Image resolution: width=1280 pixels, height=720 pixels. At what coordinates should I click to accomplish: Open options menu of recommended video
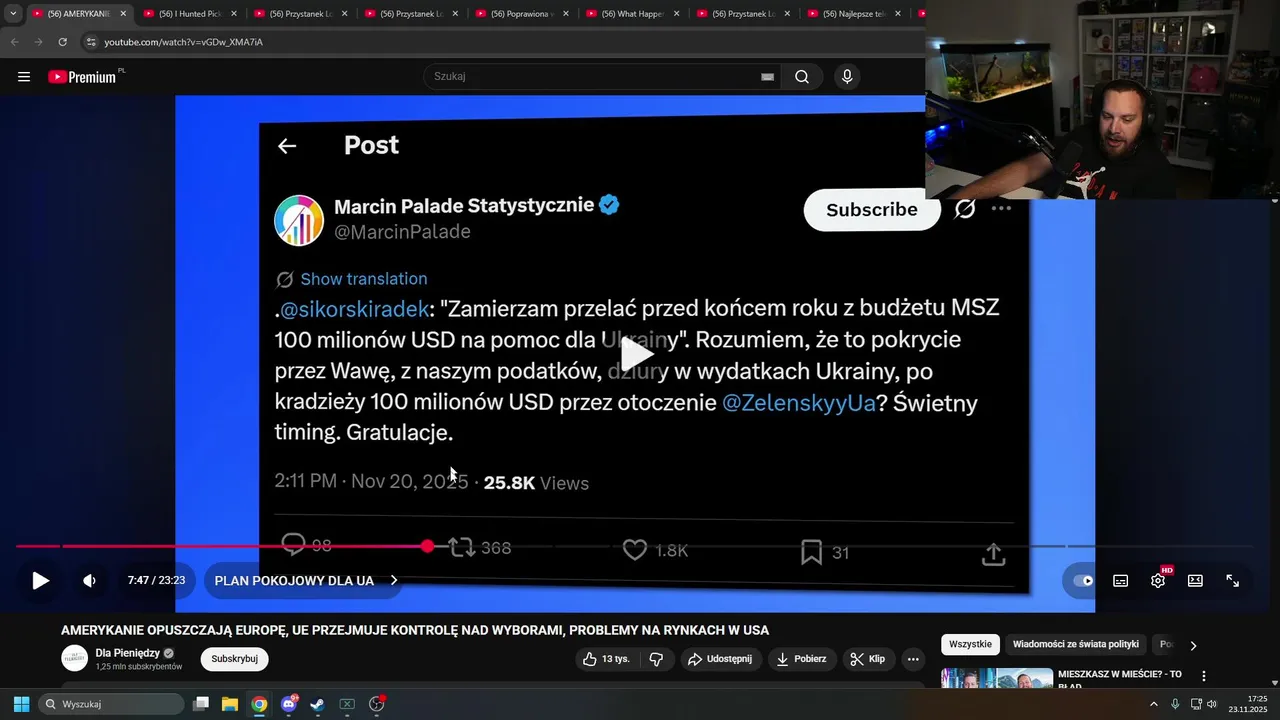pyautogui.click(x=1204, y=676)
